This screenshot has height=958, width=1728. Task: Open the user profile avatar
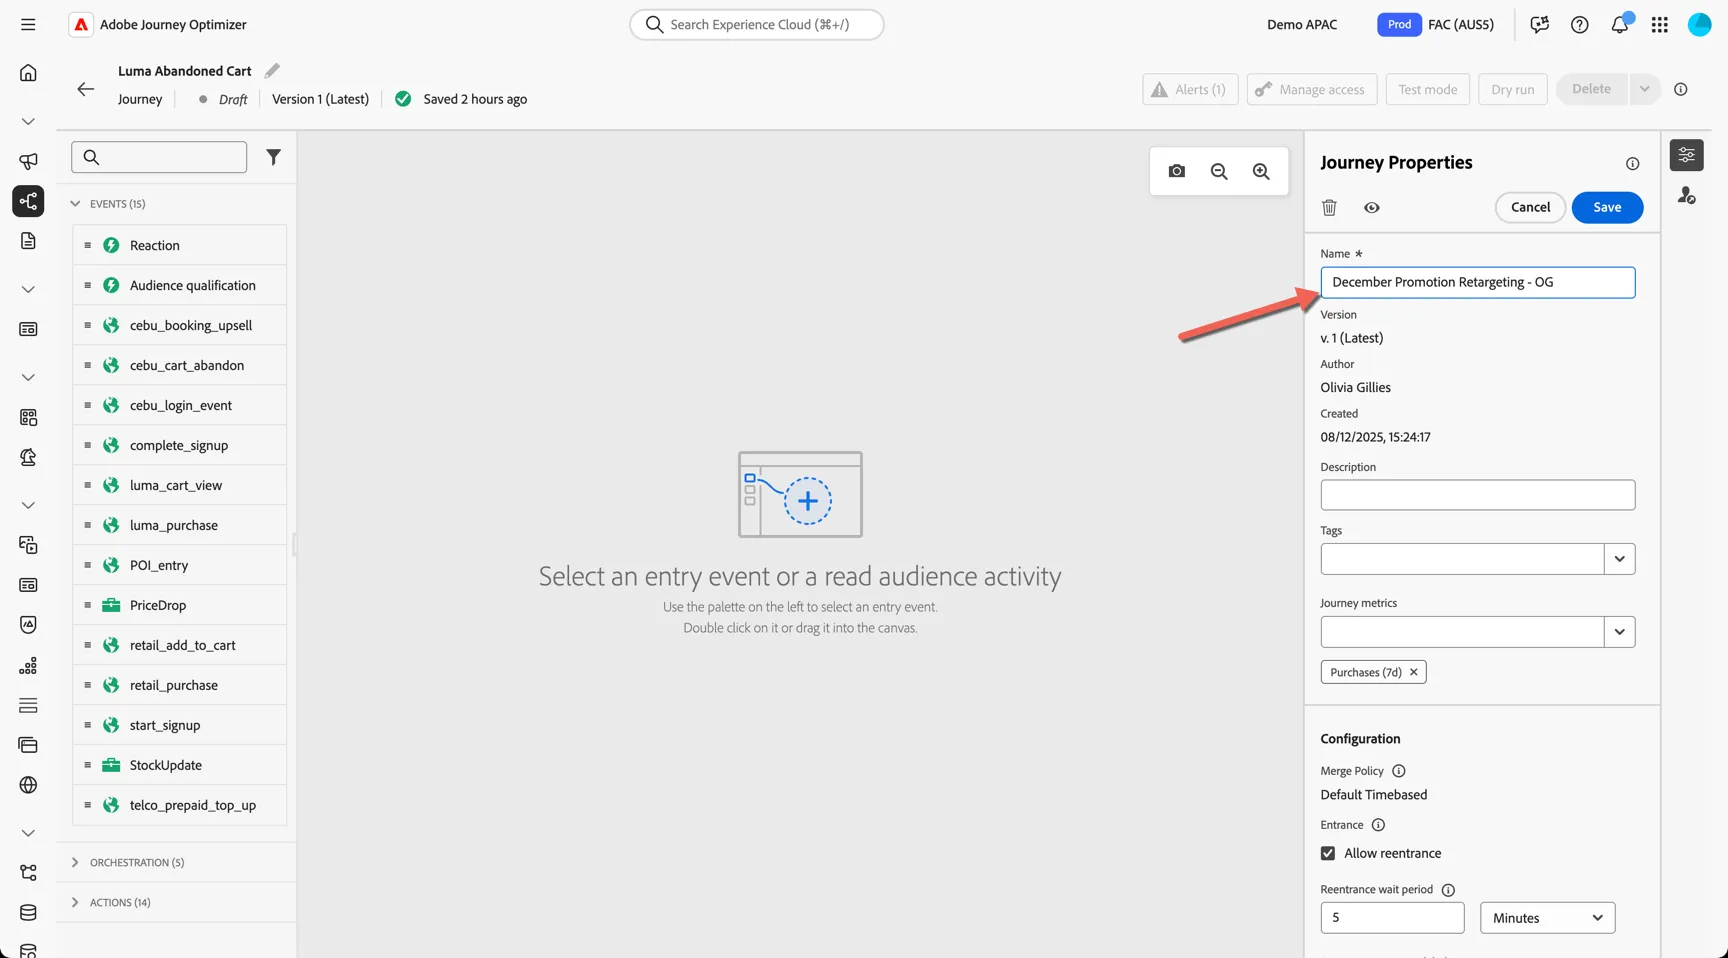point(1700,24)
